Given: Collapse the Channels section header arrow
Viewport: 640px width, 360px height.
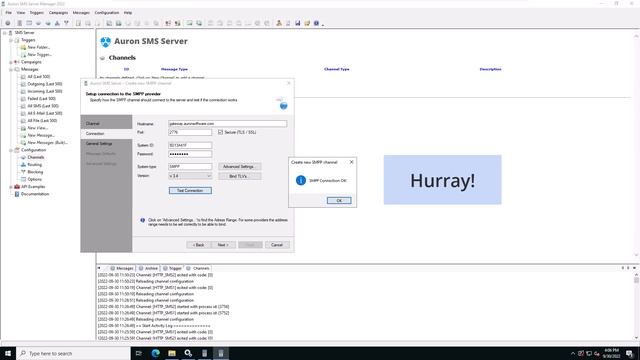Looking at the screenshot, I should pos(102,58).
